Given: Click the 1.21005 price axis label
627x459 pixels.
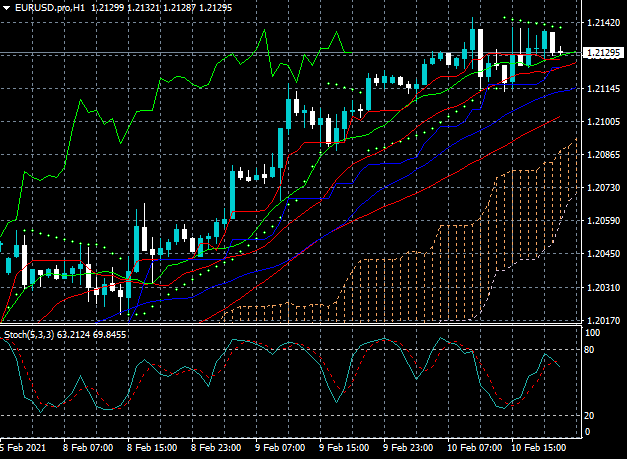Looking at the screenshot, I should (603, 122).
